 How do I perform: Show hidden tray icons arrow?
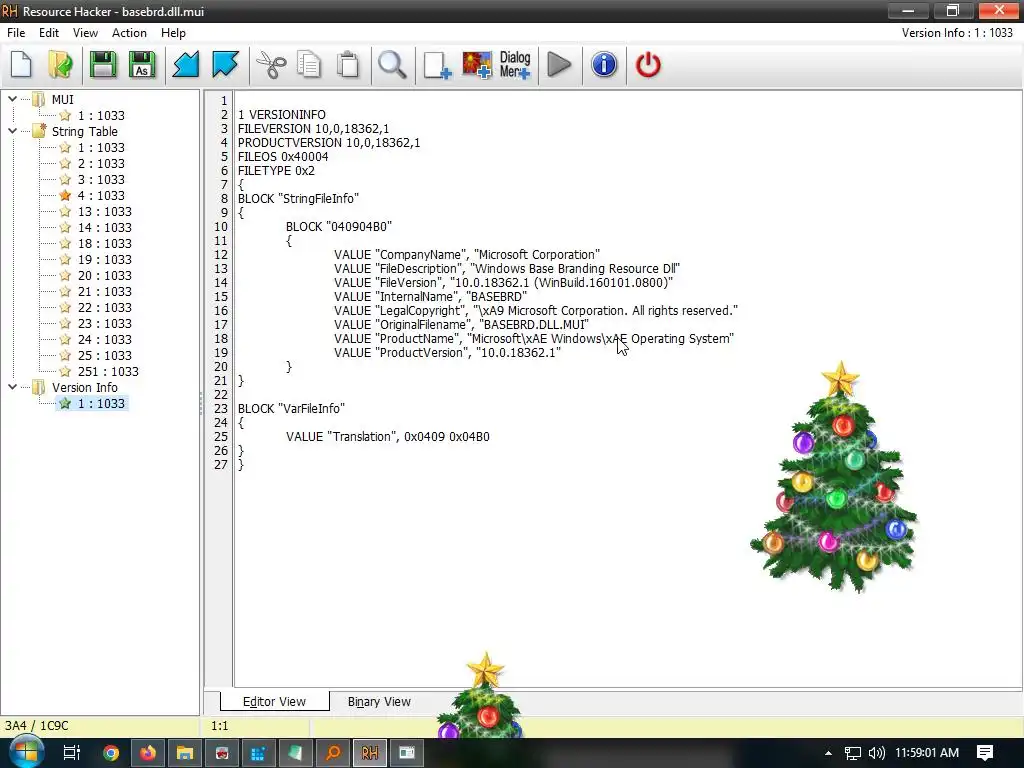coord(828,753)
